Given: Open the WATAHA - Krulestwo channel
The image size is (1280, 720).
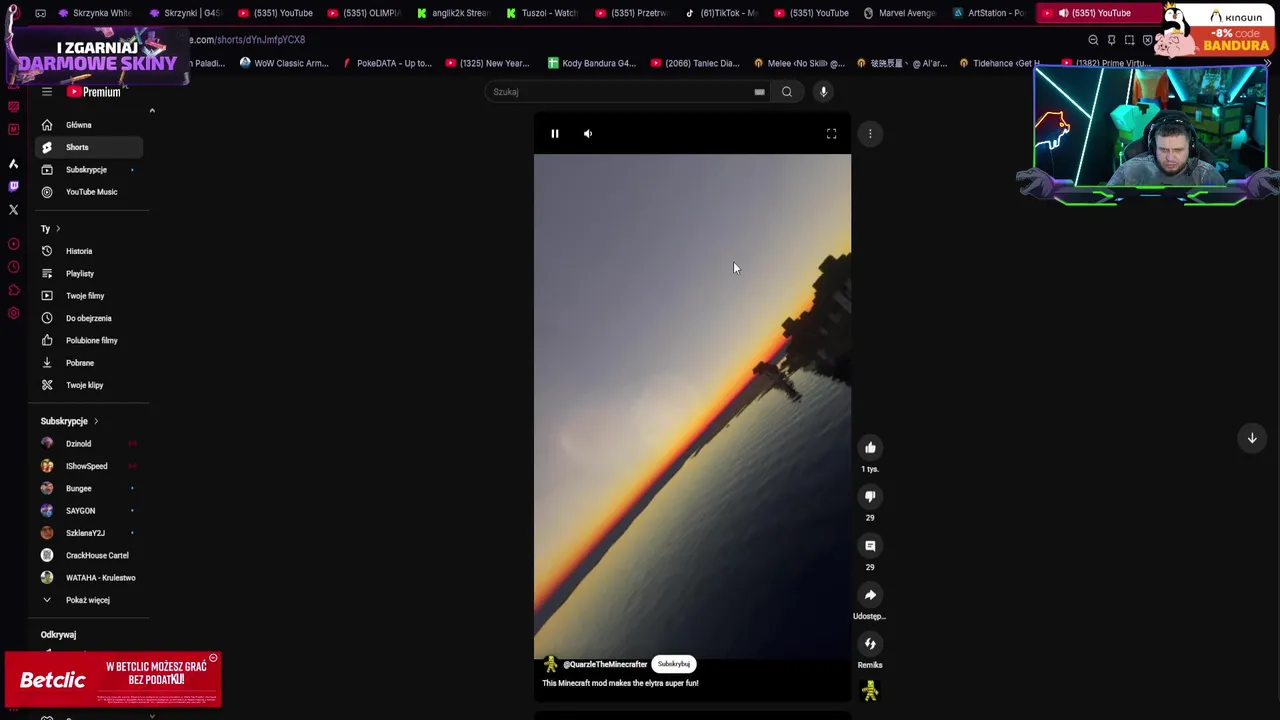Looking at the screenshot, I should [88, 578].
